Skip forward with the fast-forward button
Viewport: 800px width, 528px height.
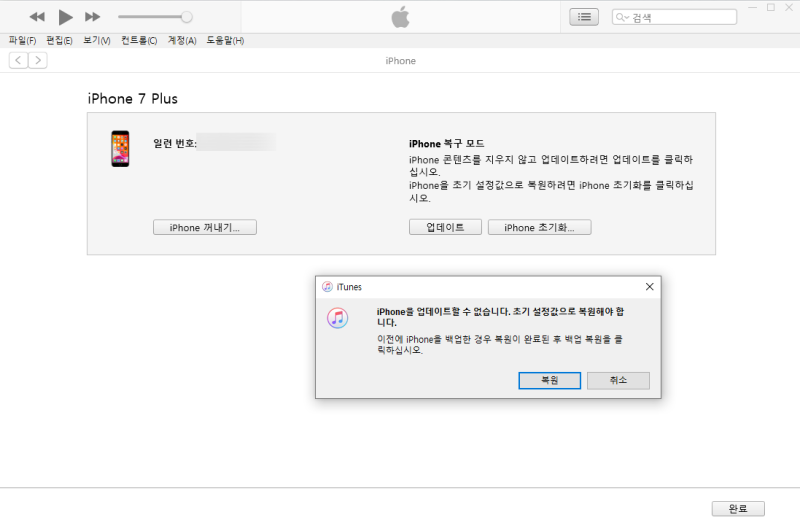coord(92,17)
